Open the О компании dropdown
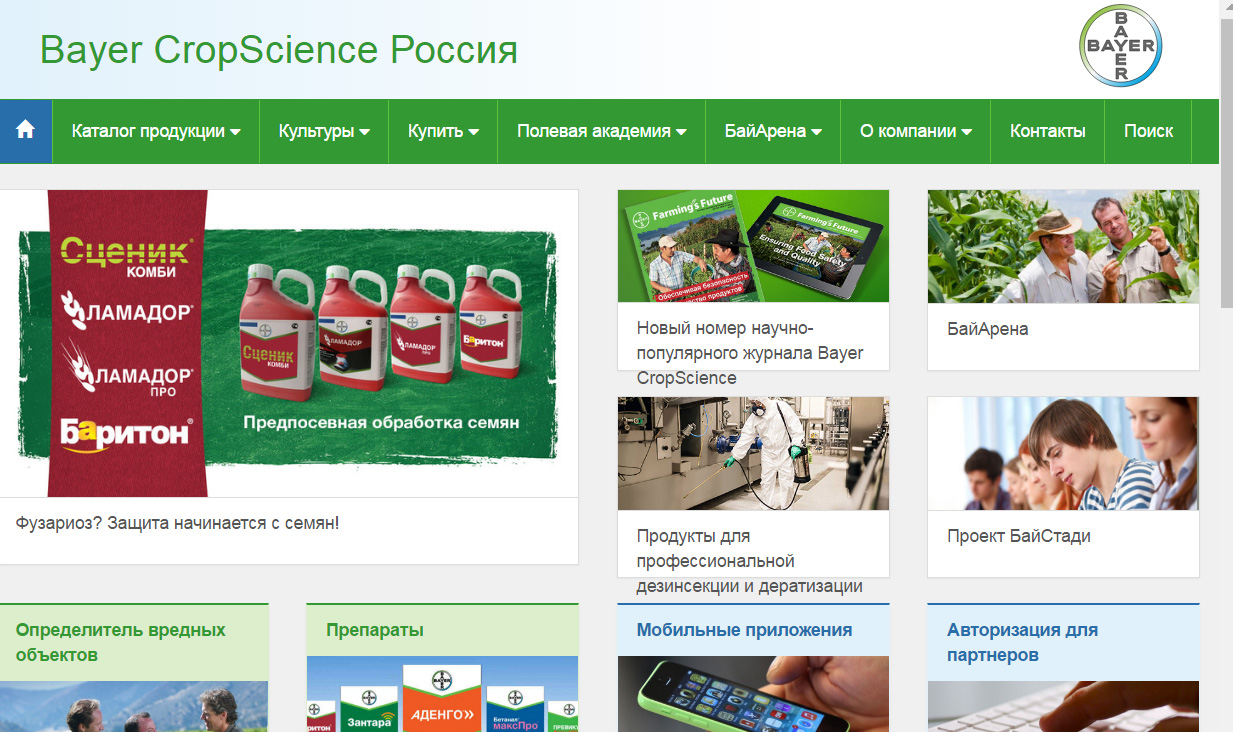 (916, 131)
